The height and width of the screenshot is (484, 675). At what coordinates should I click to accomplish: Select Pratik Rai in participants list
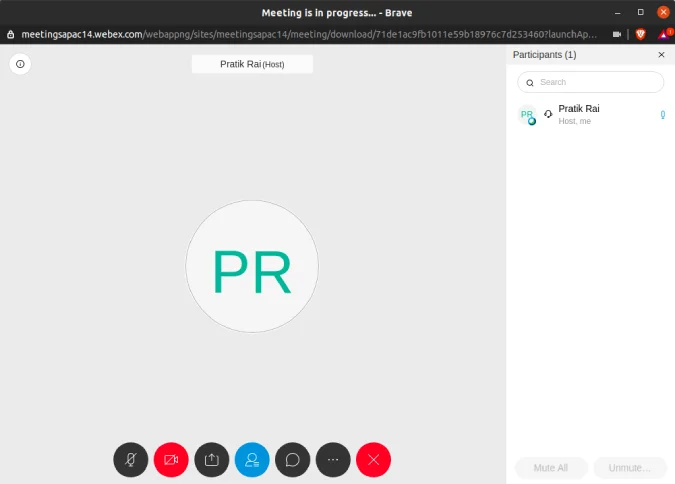[590, 115]
